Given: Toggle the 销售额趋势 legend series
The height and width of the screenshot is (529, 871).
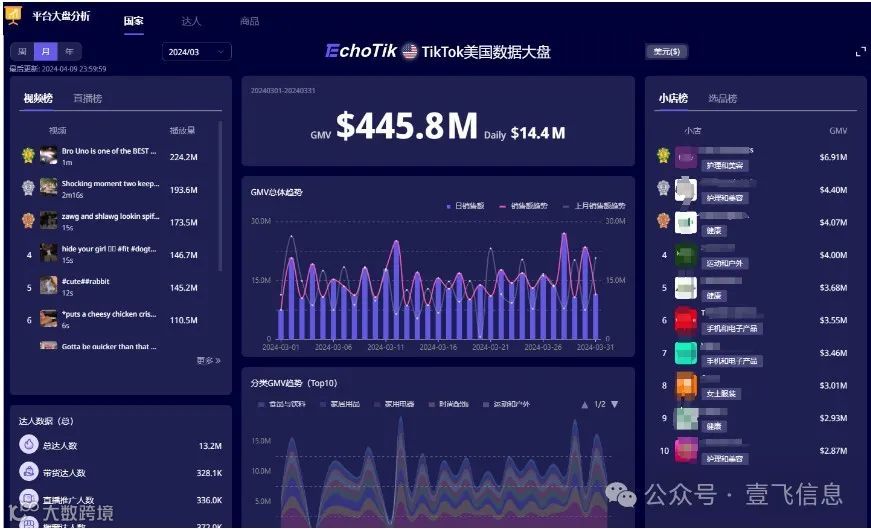Looking at the screenshot, I should click(x=523, y=206).
